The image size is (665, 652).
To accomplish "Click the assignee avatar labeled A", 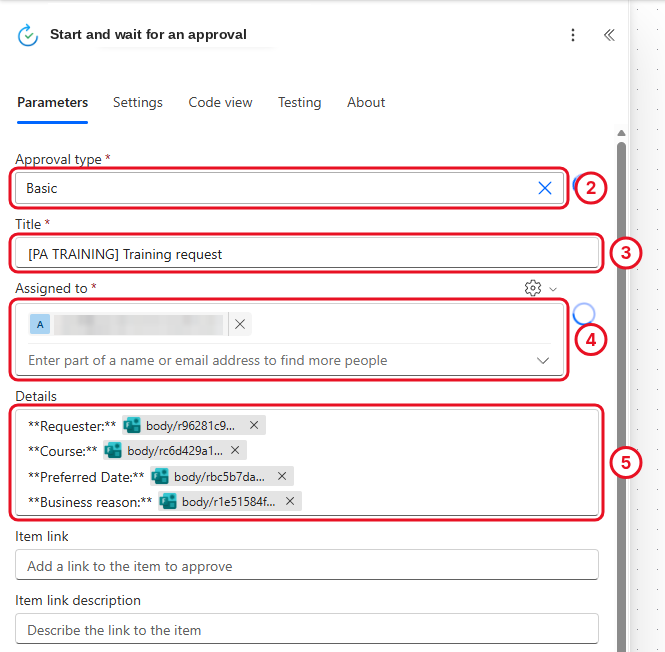I will (x=40, y=325).
